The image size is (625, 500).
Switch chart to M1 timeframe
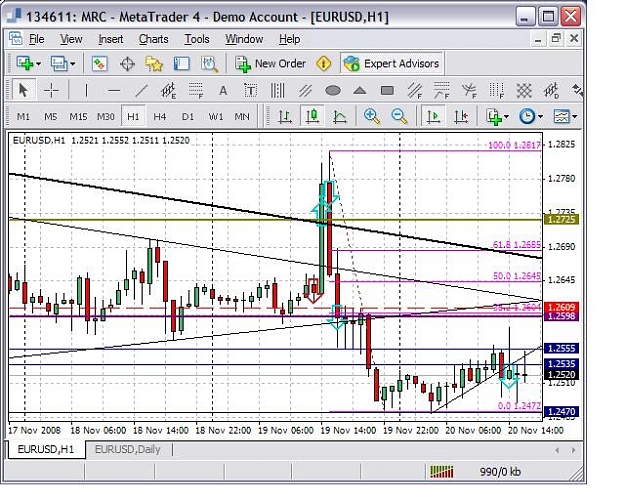point(23,117)
